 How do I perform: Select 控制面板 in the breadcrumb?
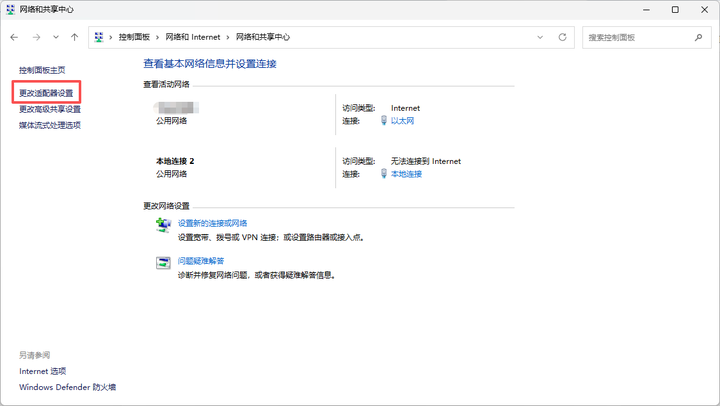point(134,37)
